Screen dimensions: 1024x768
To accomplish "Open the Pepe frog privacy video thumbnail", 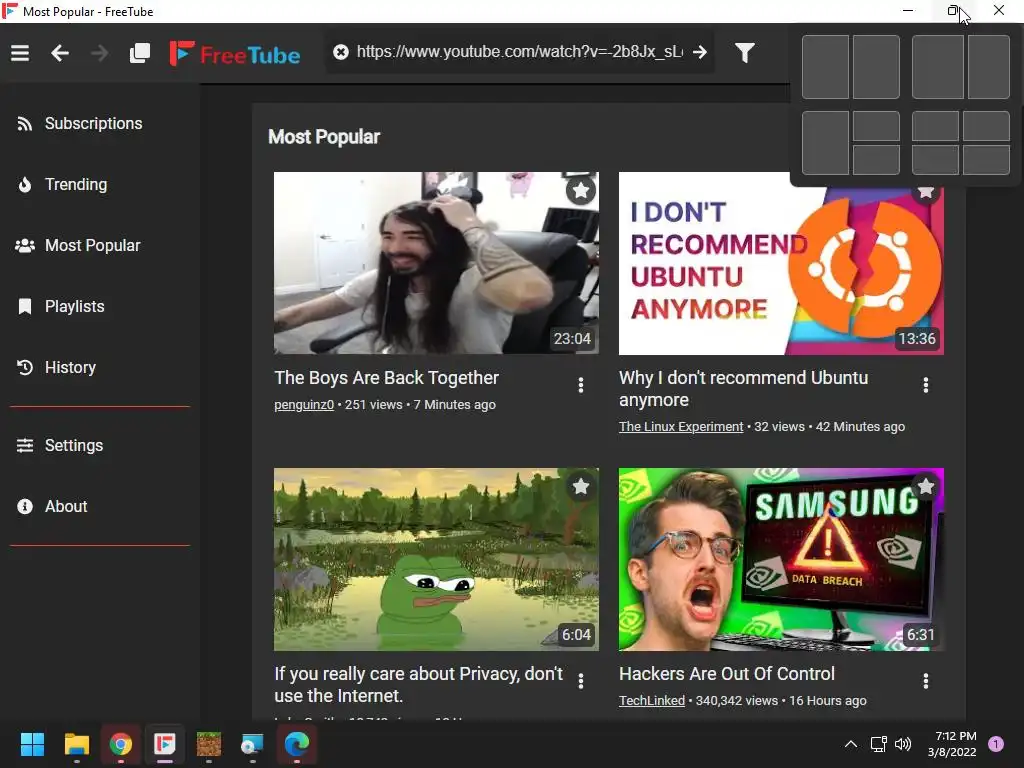I will point(436,559).
